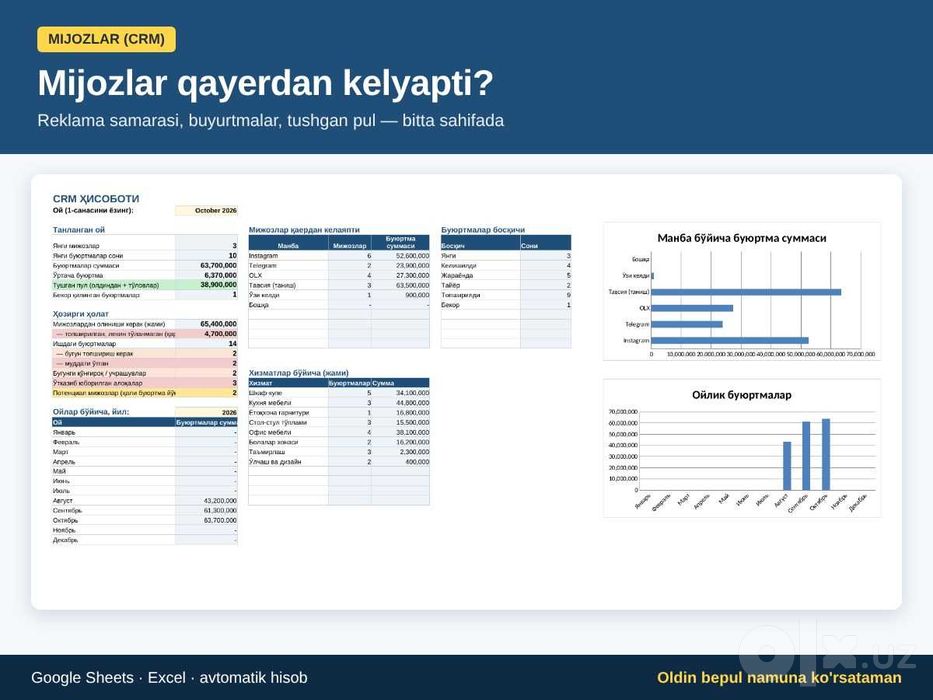Viewport: 933px width, 700px height.
Task: Click the Instagram bar in source chart
Action: pos(730,340)
